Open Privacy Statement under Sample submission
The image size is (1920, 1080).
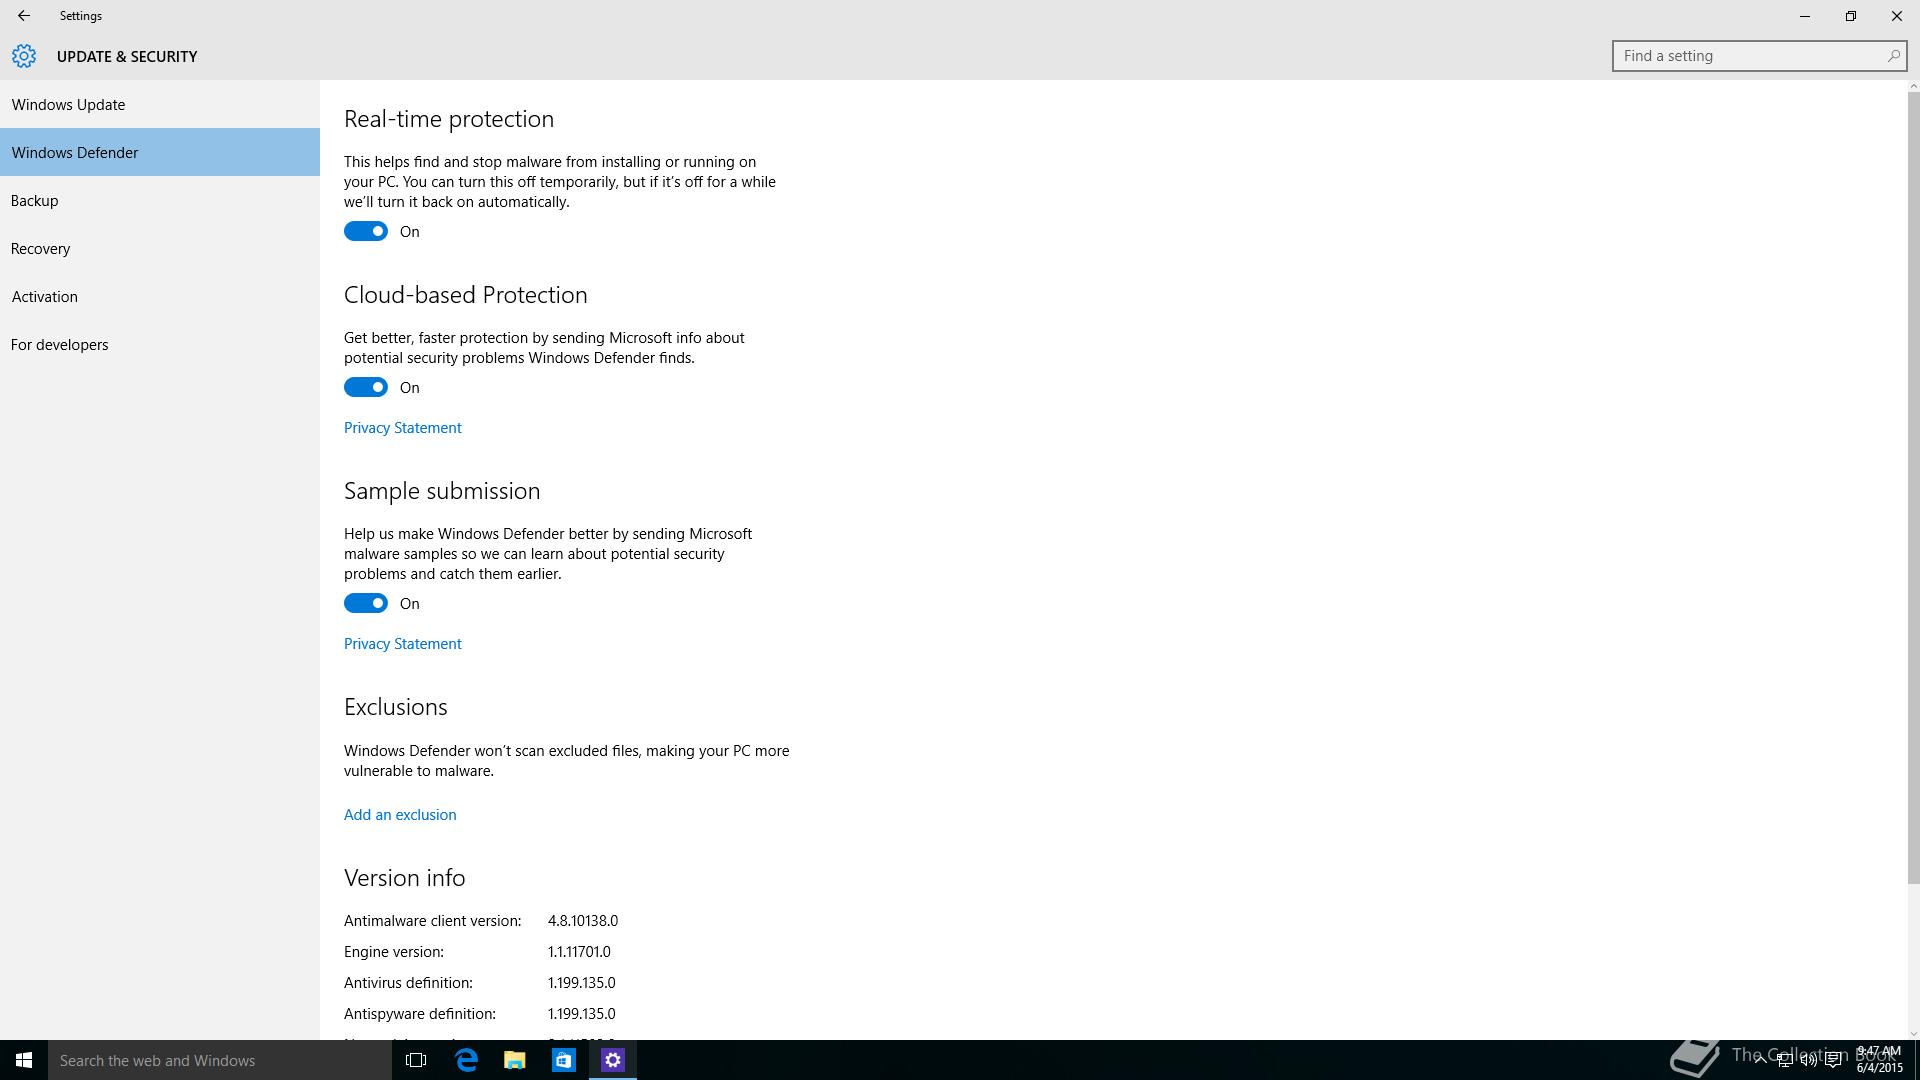pyautogui.click(x=402, y=644)
